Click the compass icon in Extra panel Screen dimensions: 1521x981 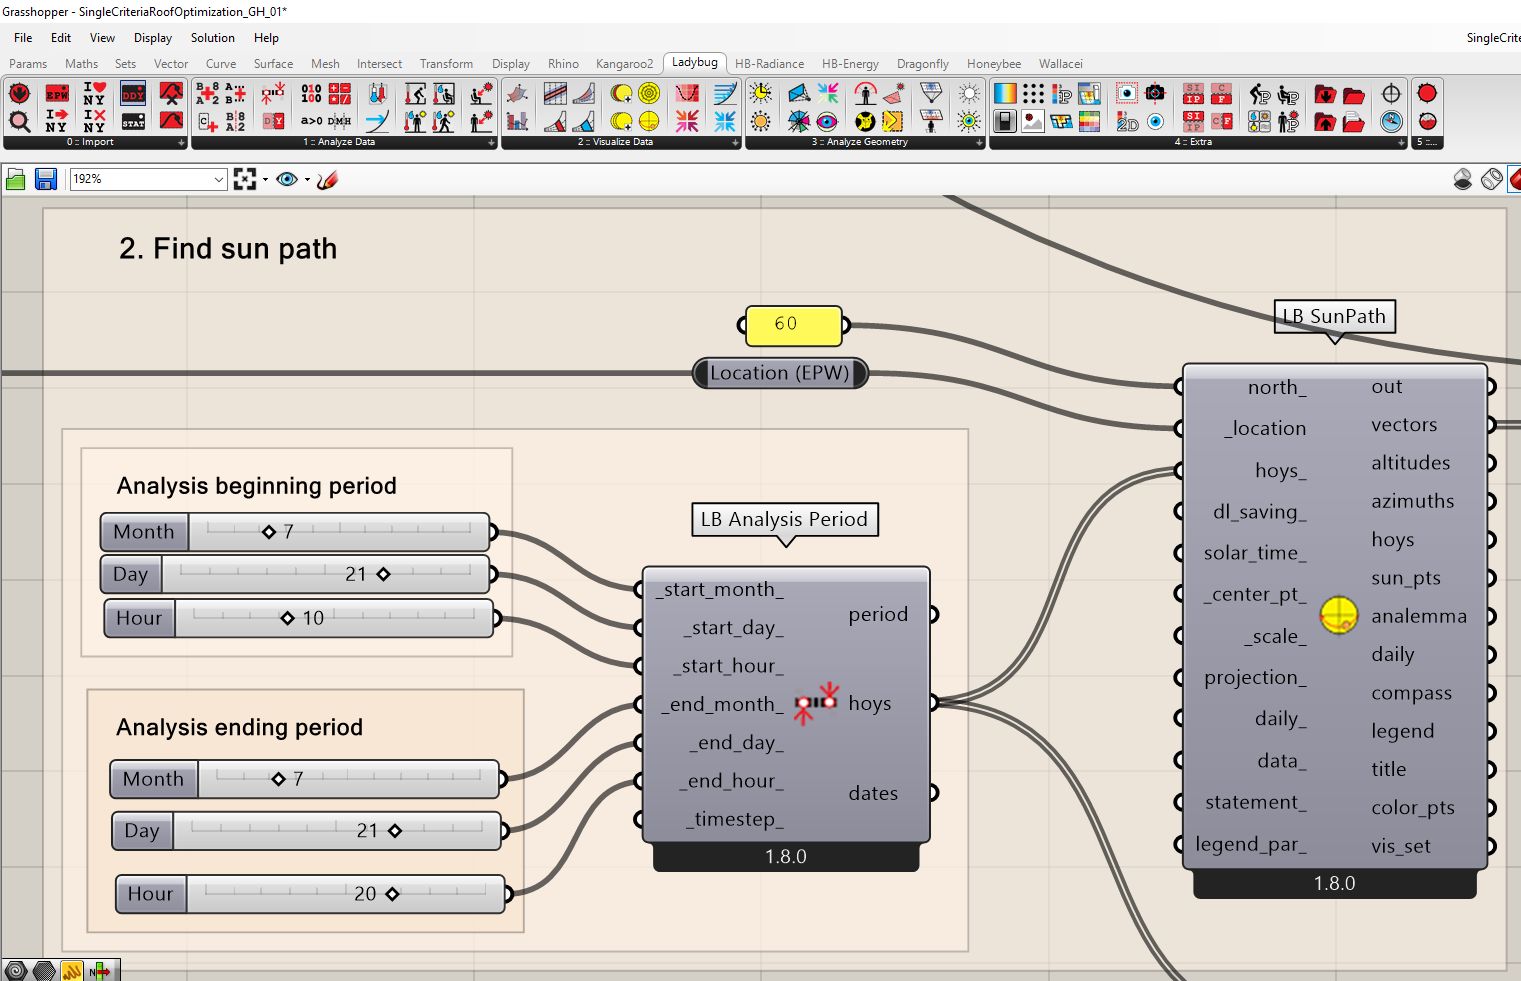[1390, 122]
